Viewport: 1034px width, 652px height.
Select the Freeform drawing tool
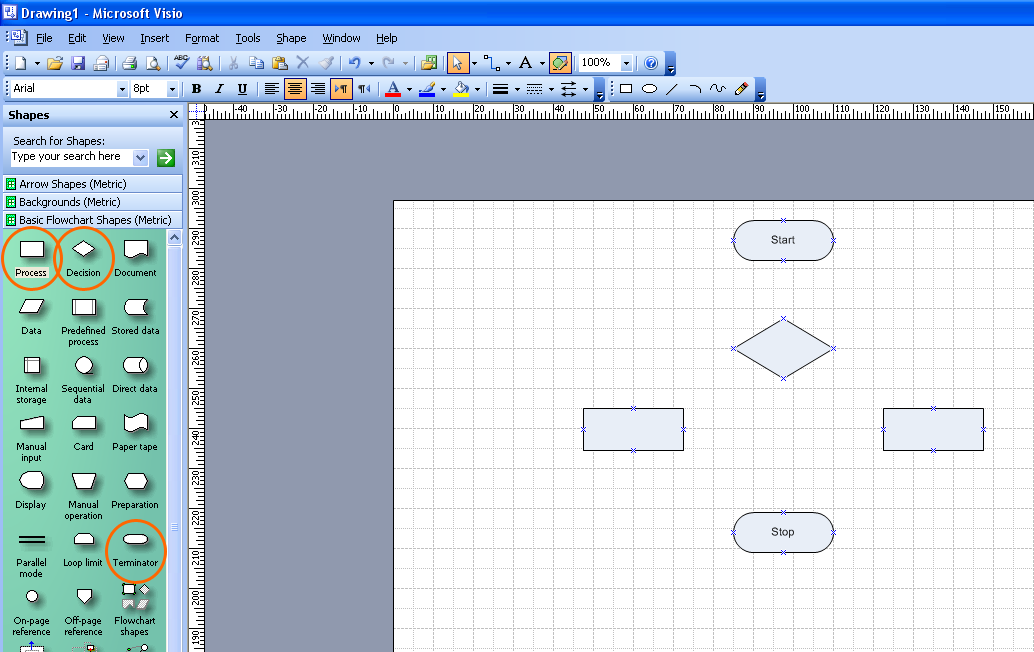point(717,89)
